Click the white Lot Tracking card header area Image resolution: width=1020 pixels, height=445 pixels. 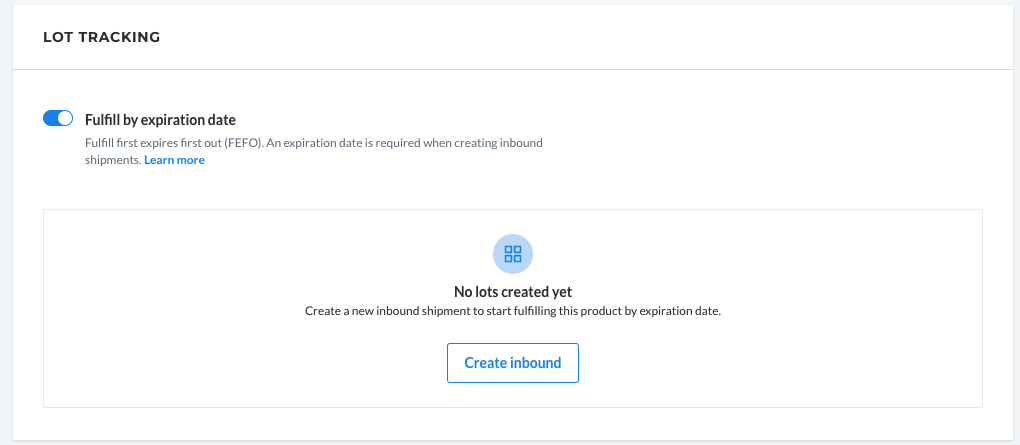513,38
